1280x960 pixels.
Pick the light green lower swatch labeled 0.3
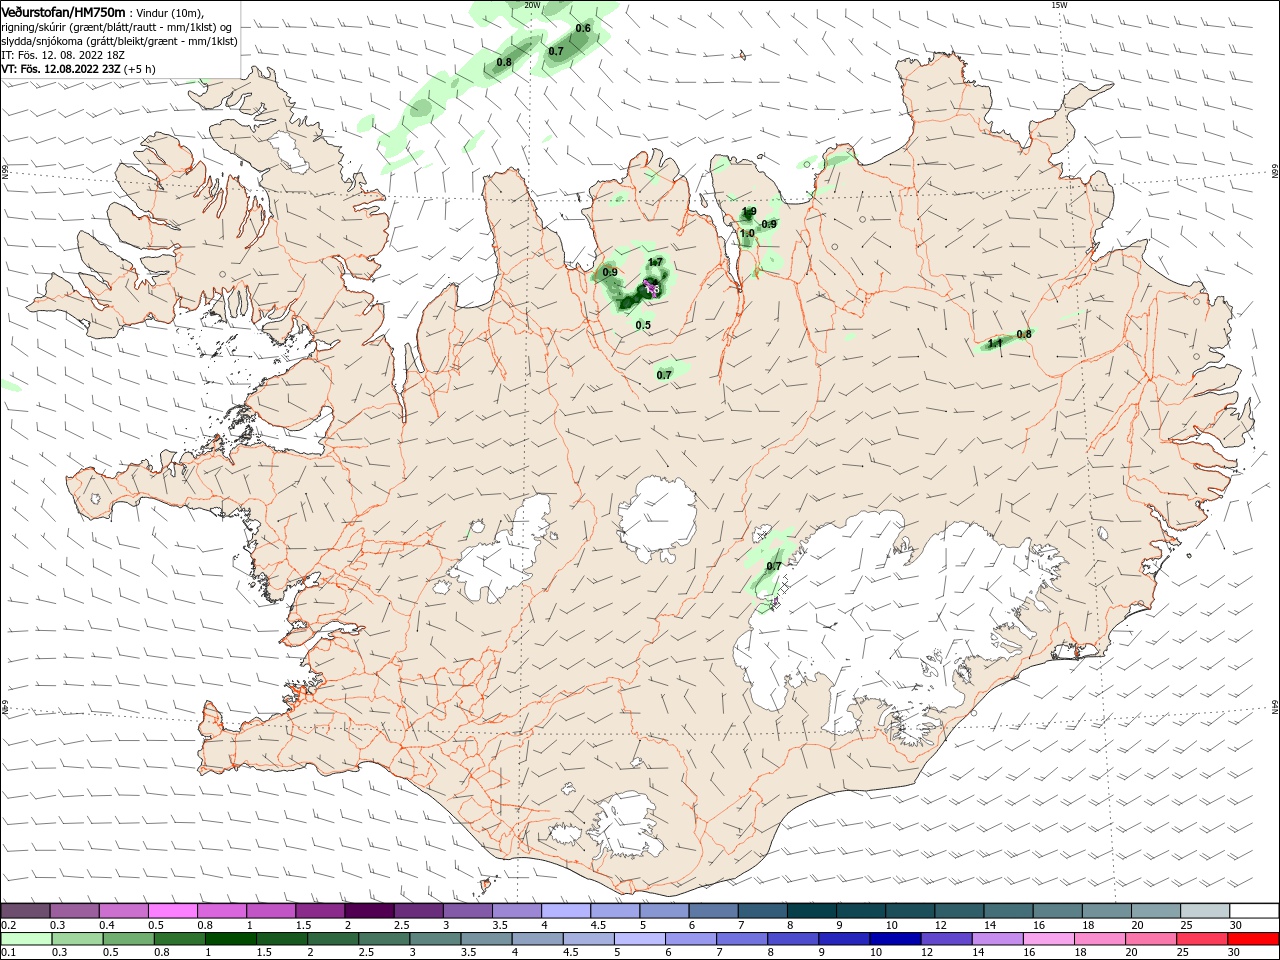tap(77, 939)
